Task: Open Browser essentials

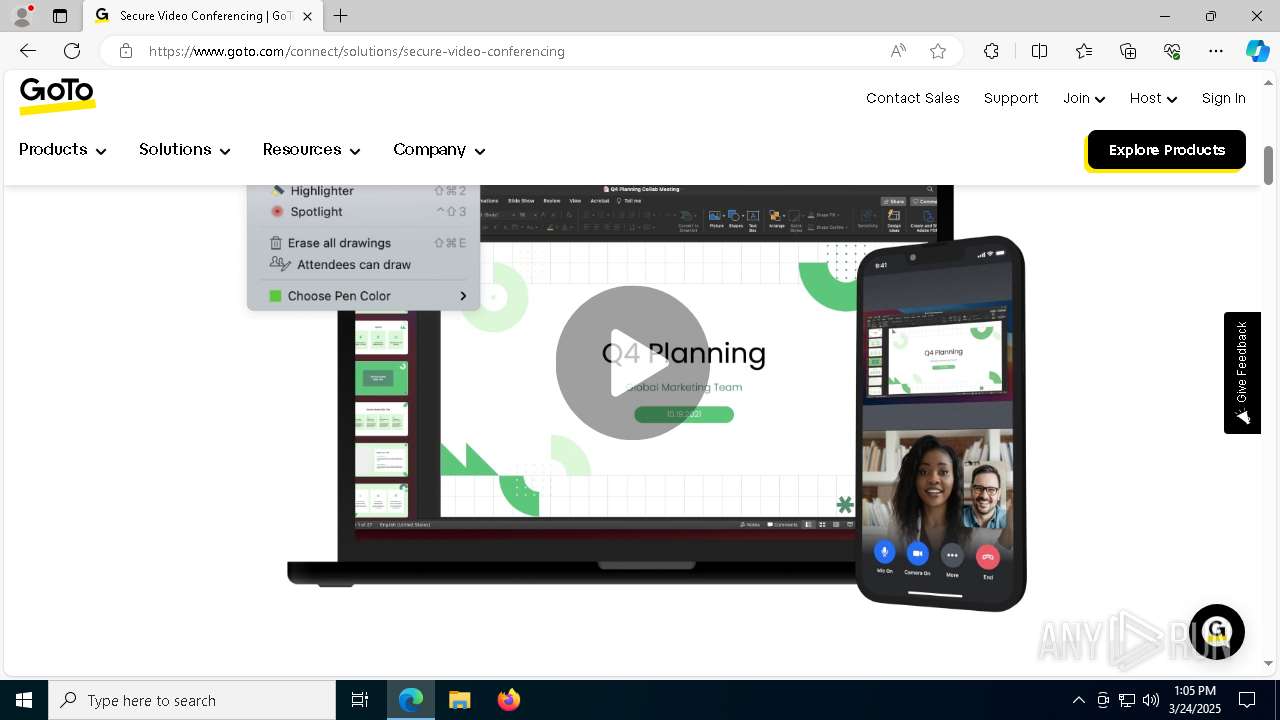Action: point(1172,51)
